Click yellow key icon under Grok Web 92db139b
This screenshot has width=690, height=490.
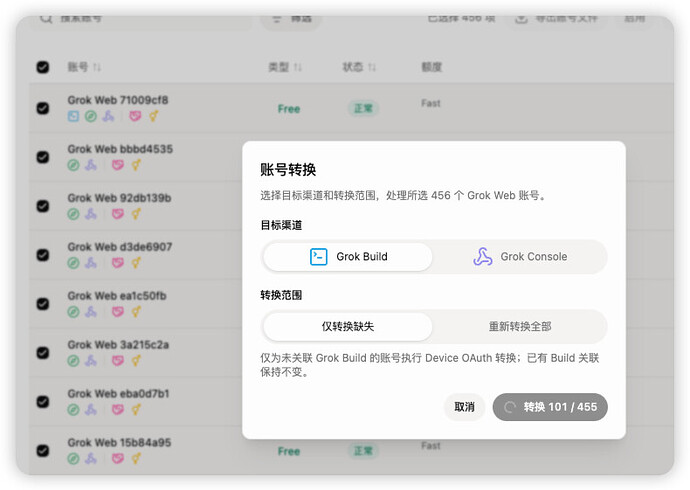coord(136,214)
